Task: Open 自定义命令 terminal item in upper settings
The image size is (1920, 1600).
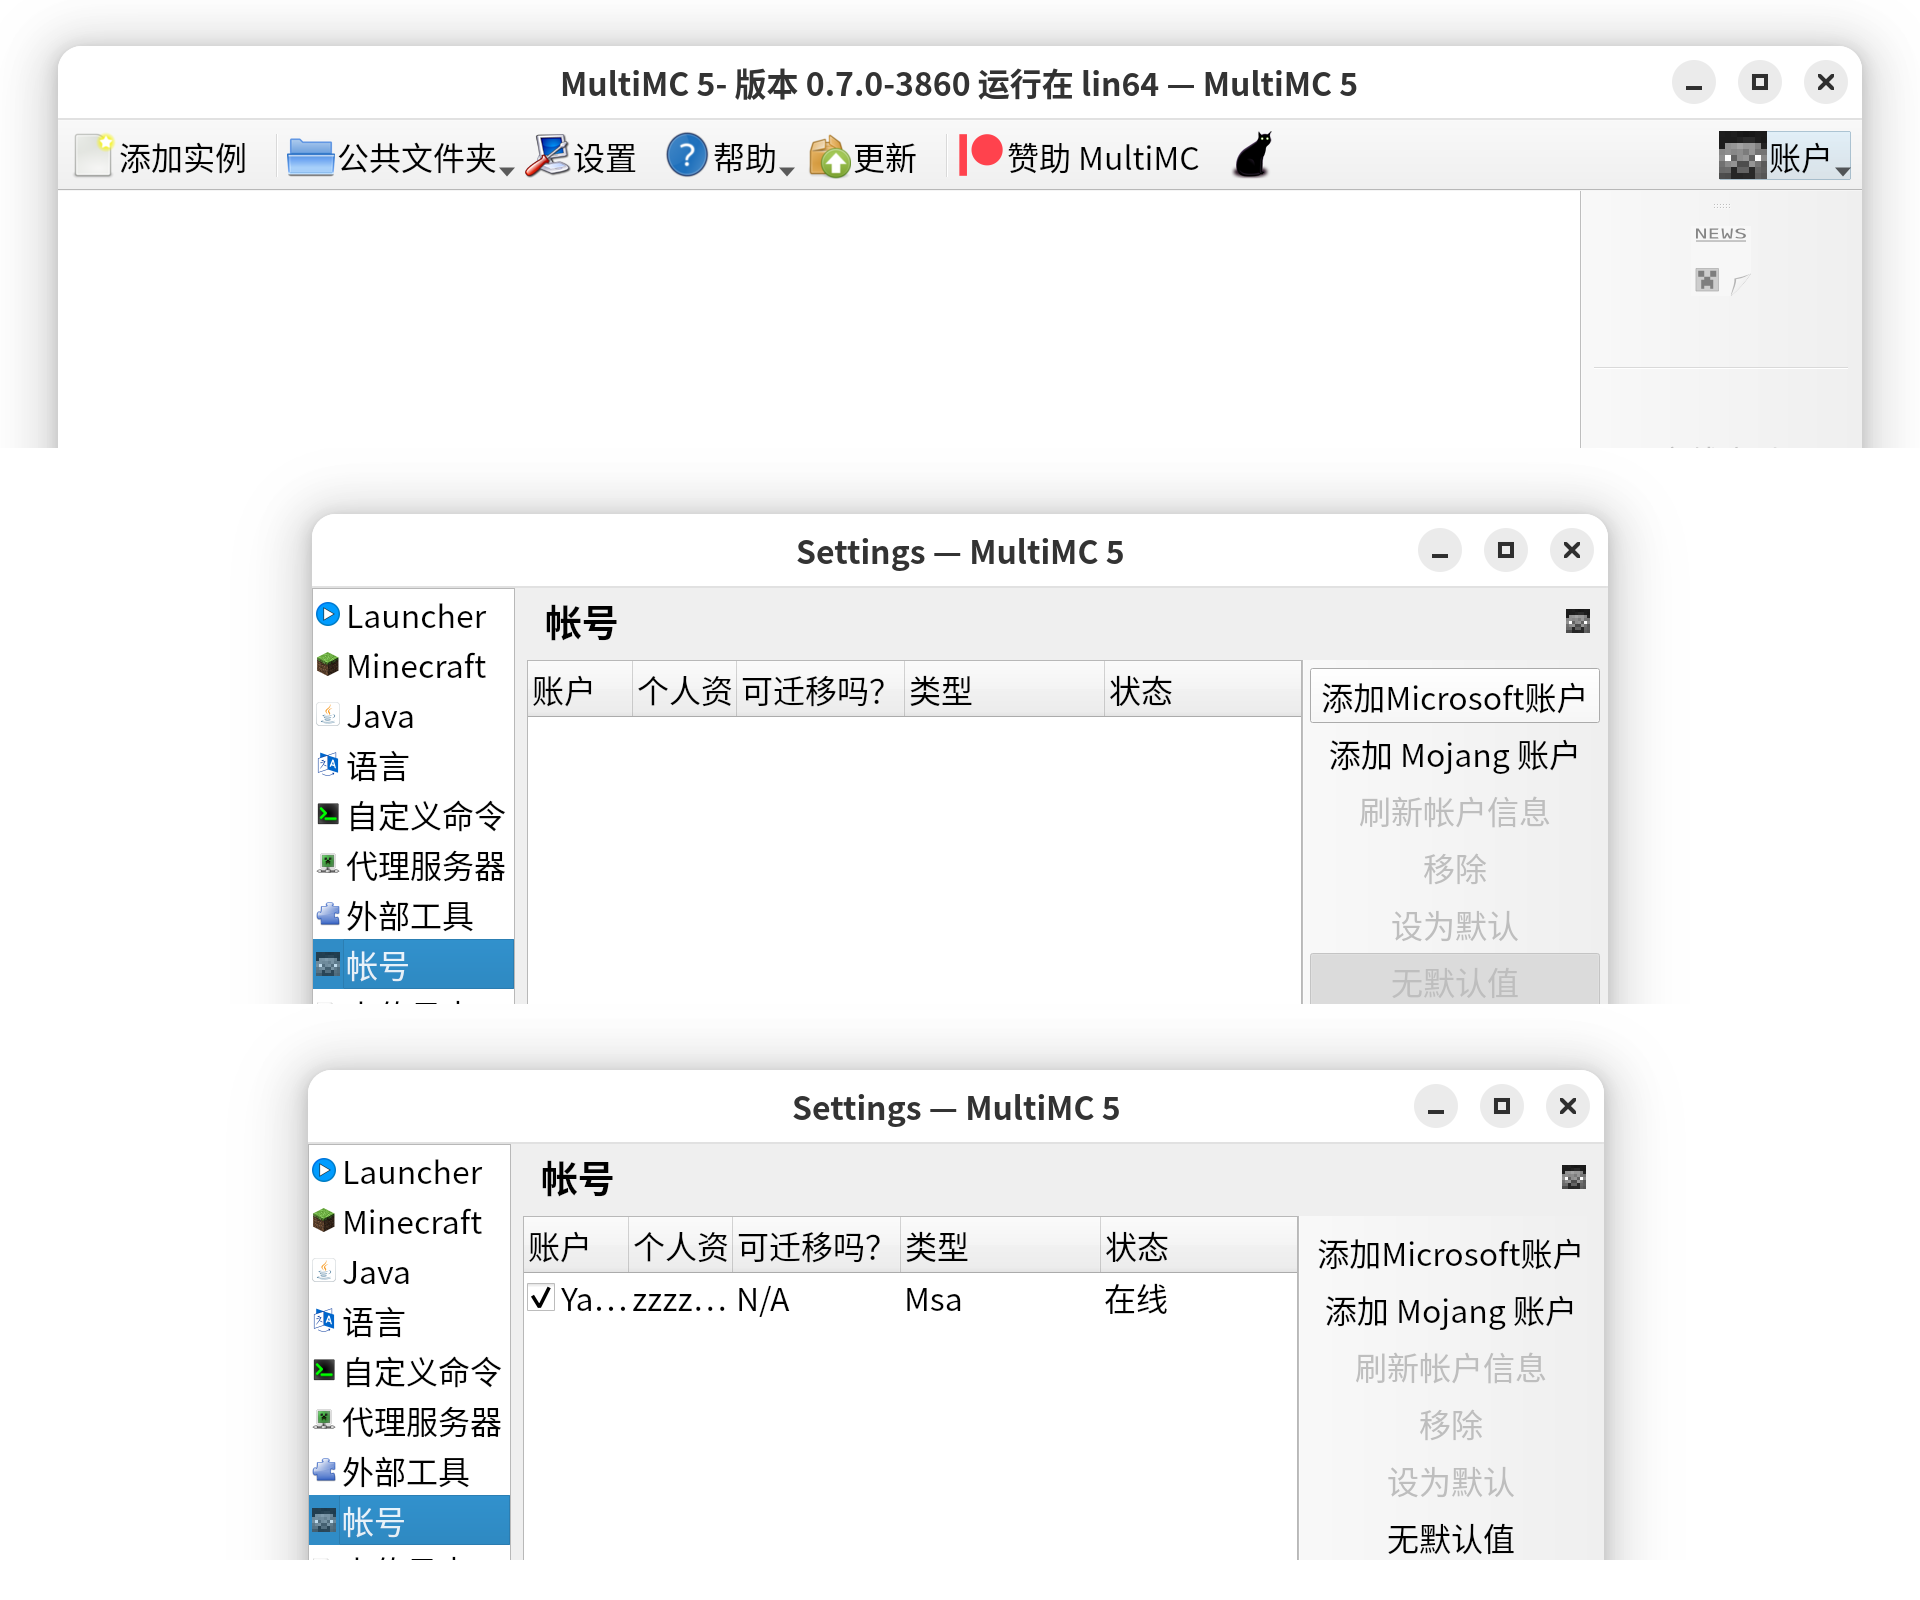Action: pyautogui.click(x=413, y=816)
